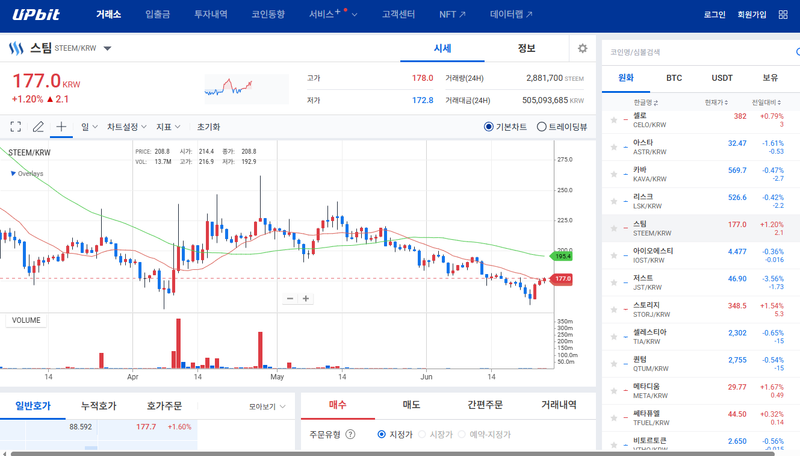Screen dimensions: 800x456
Task: Switch to the 정보 tab
Action: coord(527,48)
